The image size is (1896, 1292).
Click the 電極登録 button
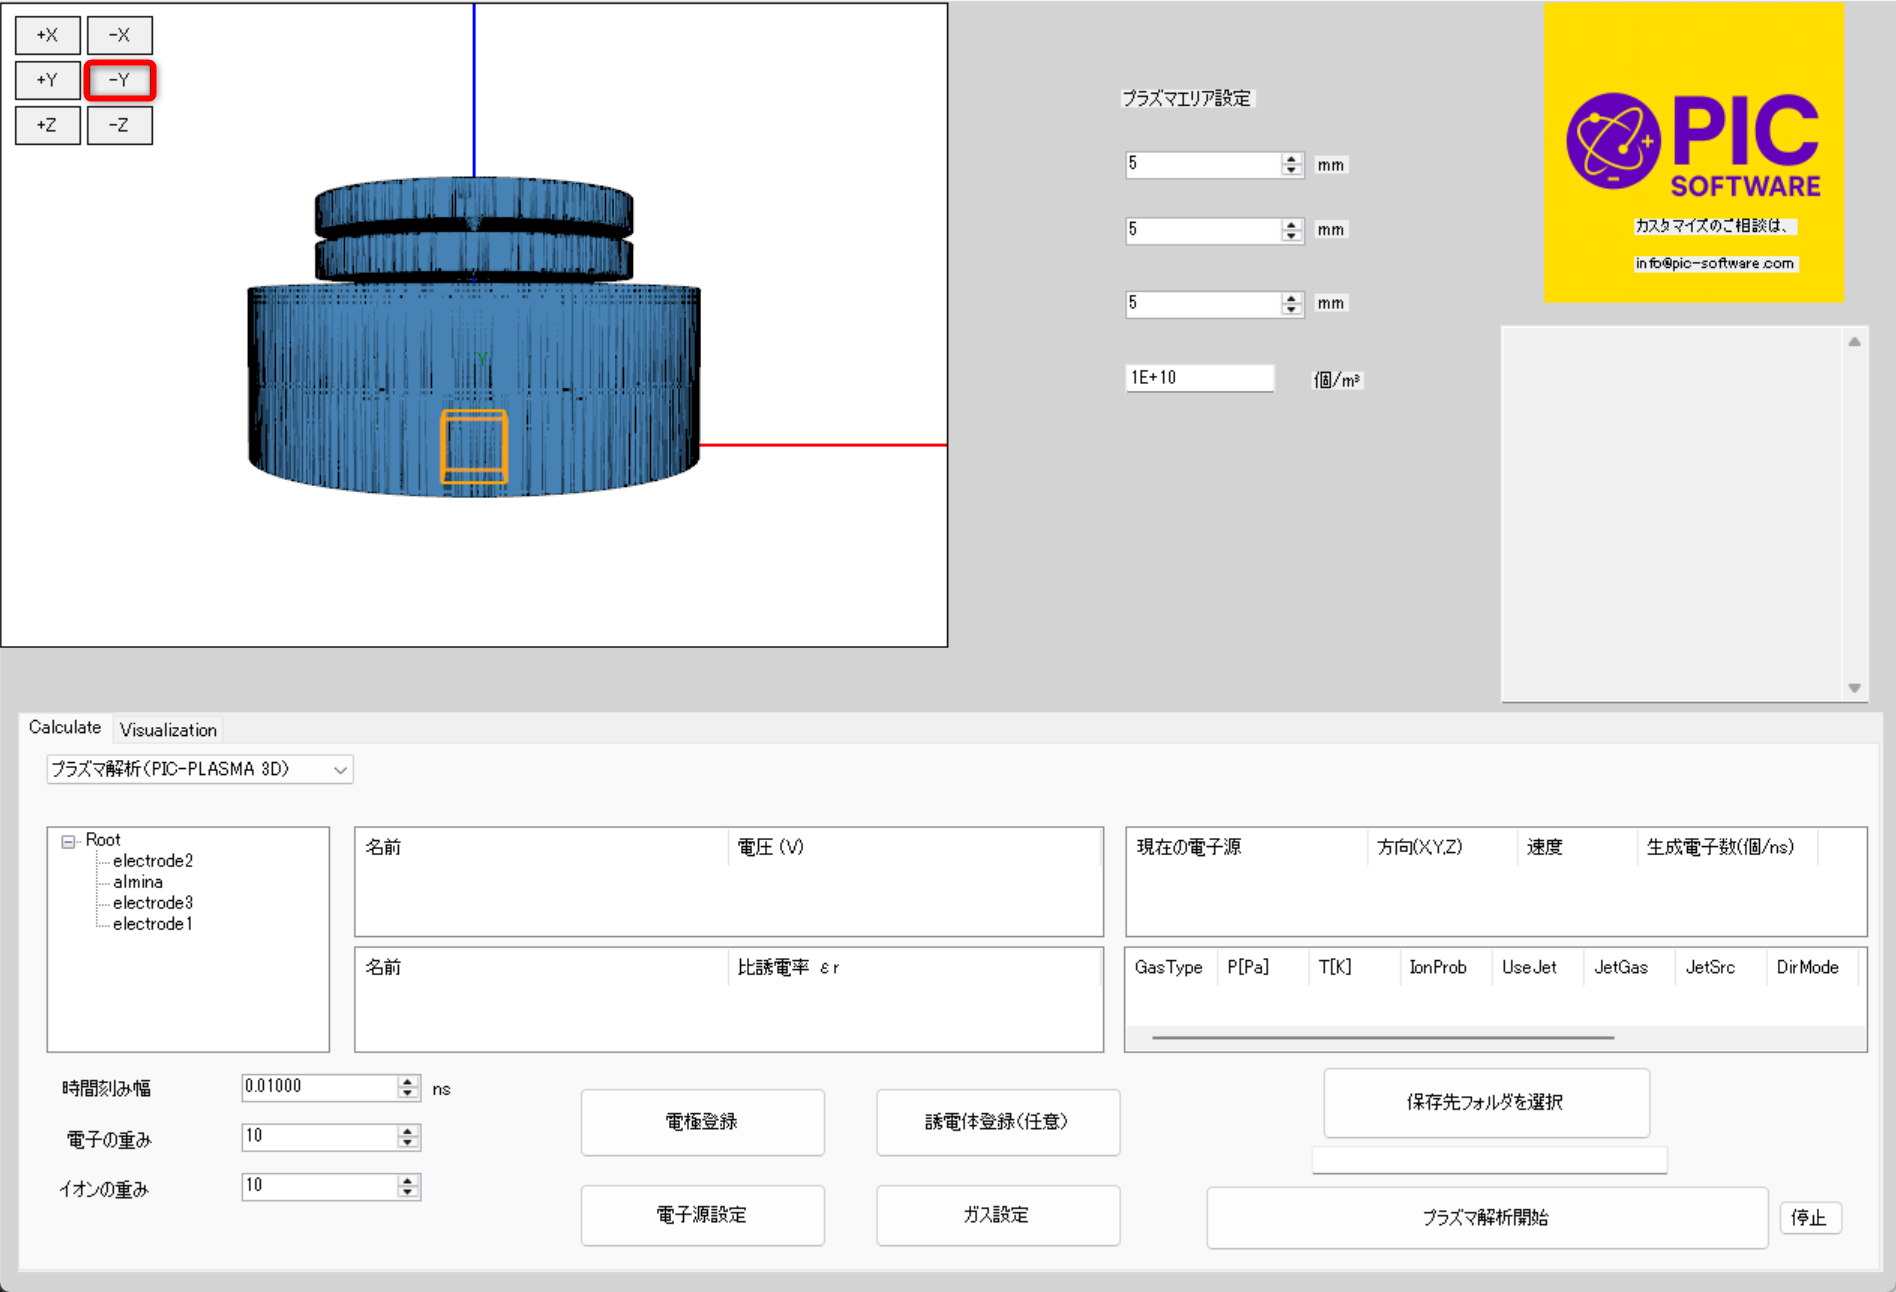pos(702,1122)
